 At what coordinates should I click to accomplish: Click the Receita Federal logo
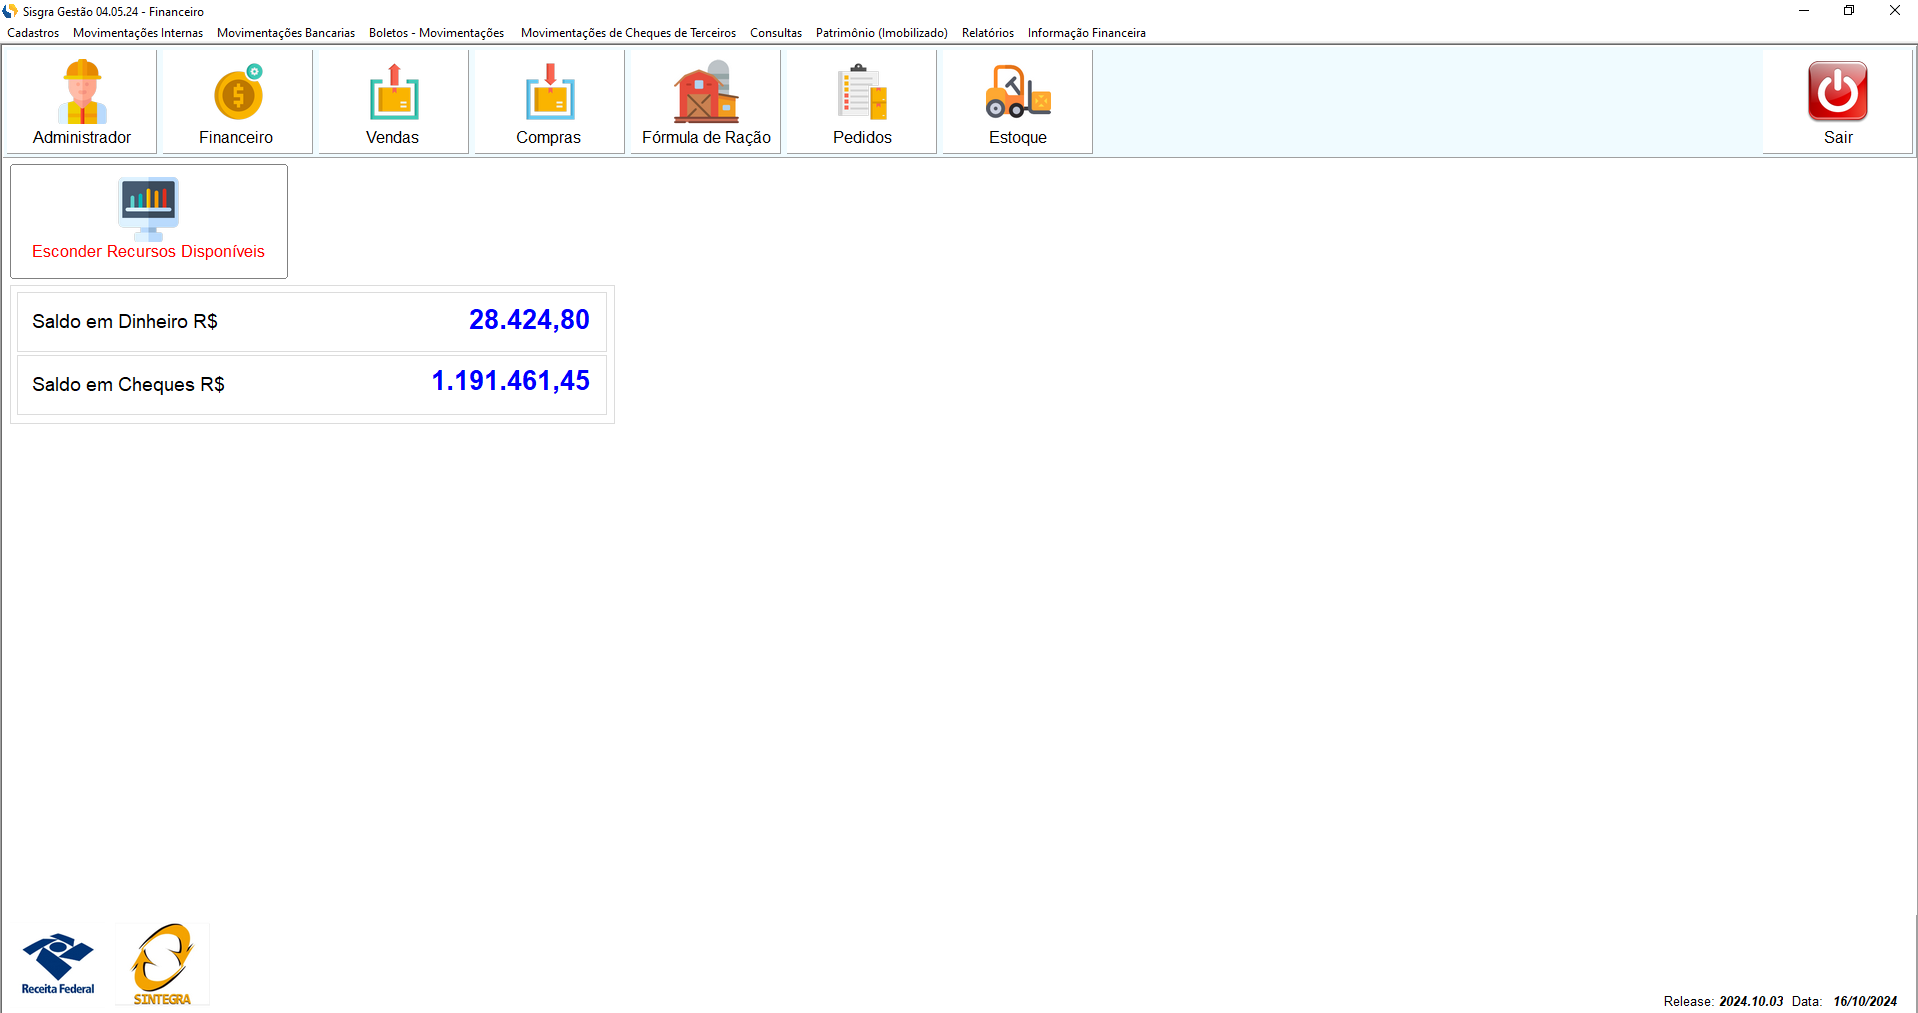(58, 964)
